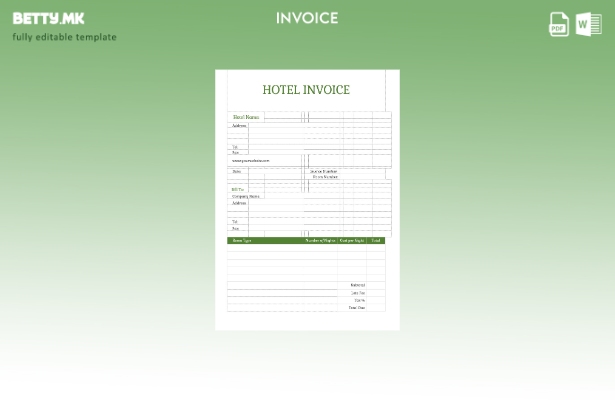Viewport: 615px width, 400px height.
Task: Click the HOTEL INVOICE title text
Action: point(306,90)
